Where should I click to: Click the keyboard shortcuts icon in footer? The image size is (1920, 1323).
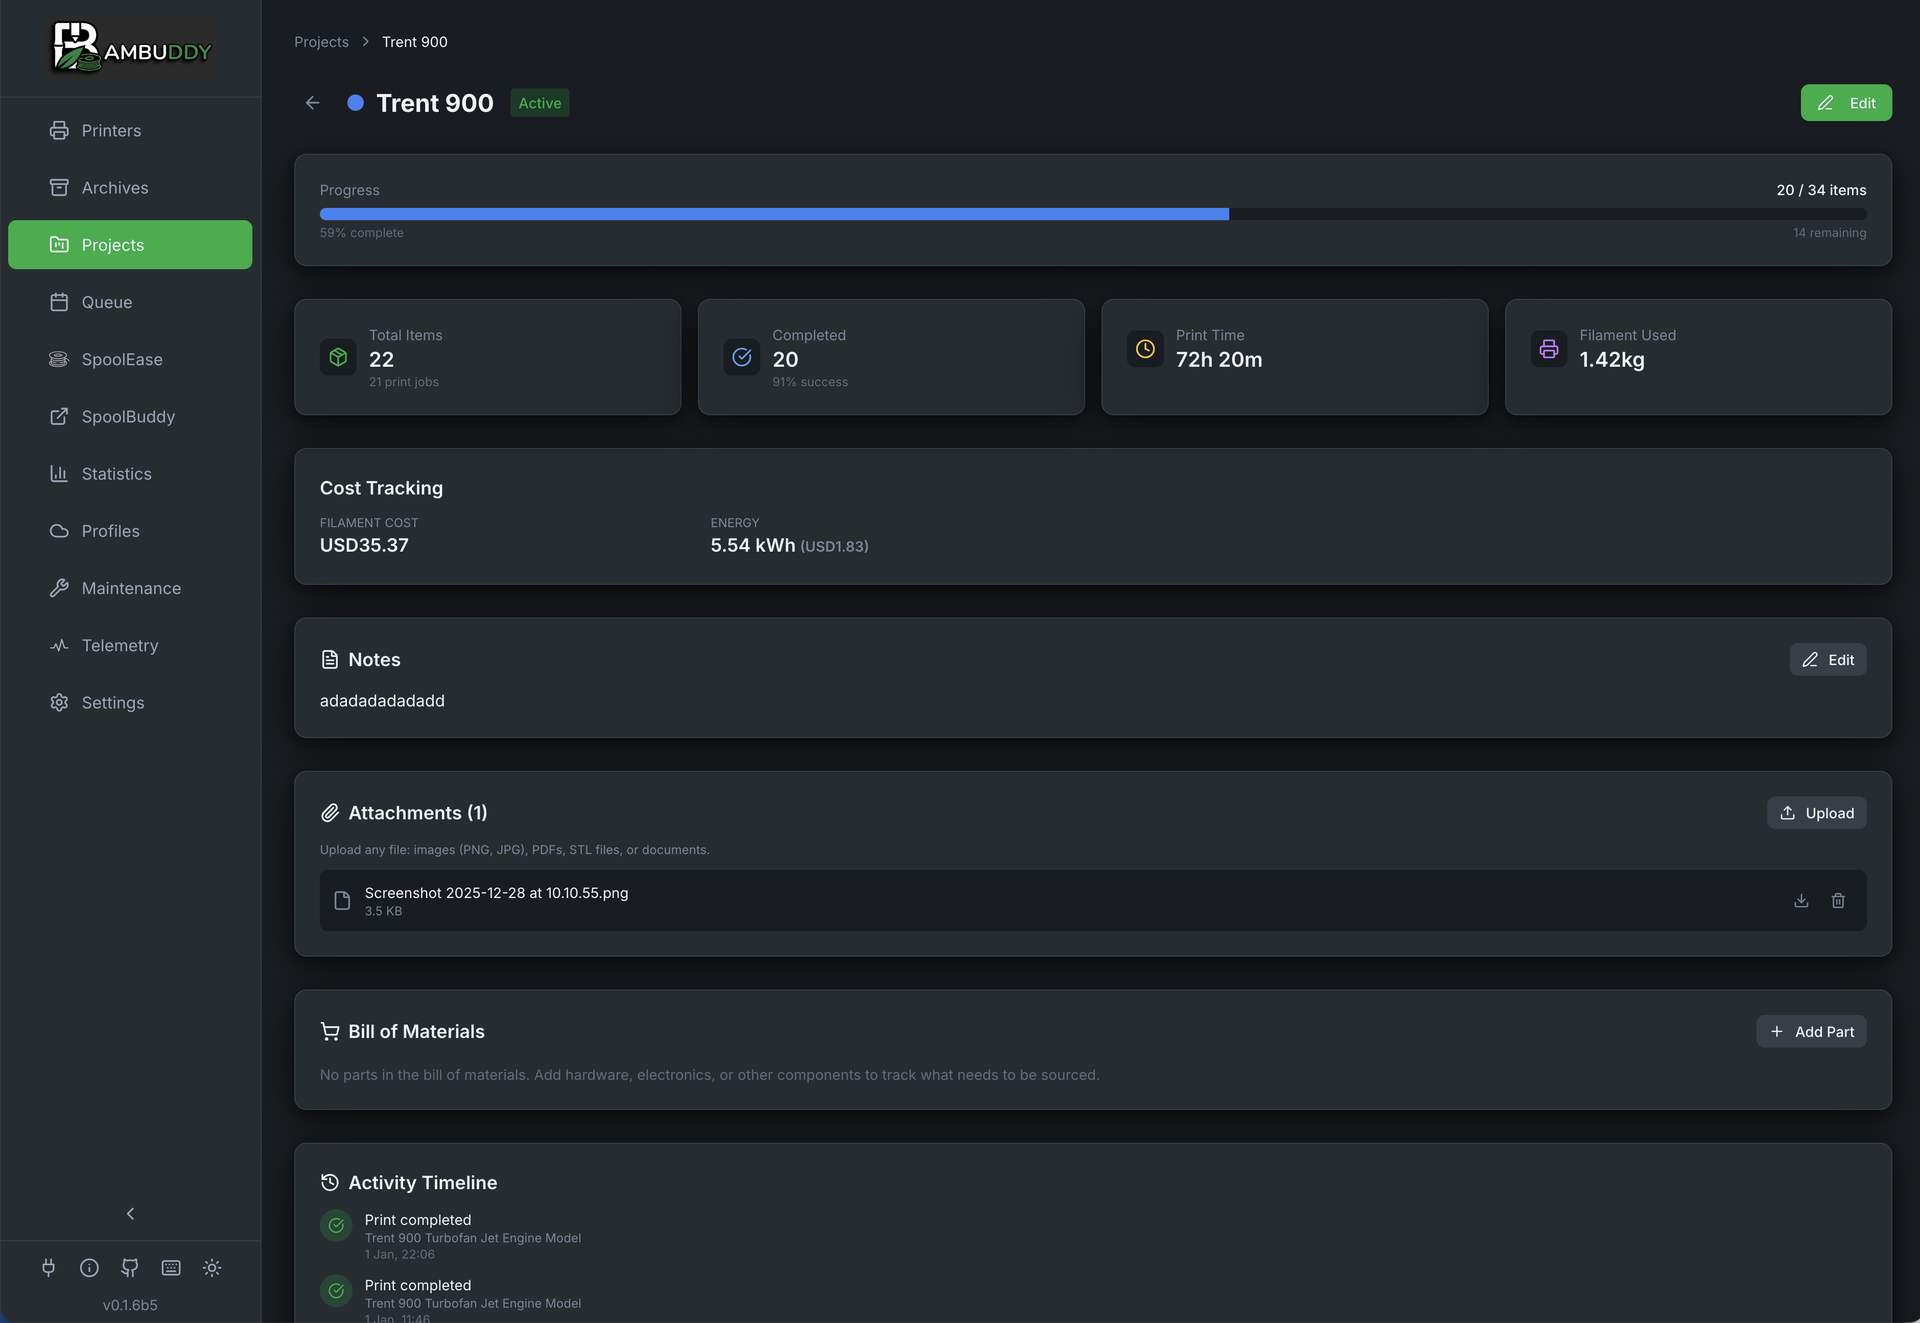170,1267
